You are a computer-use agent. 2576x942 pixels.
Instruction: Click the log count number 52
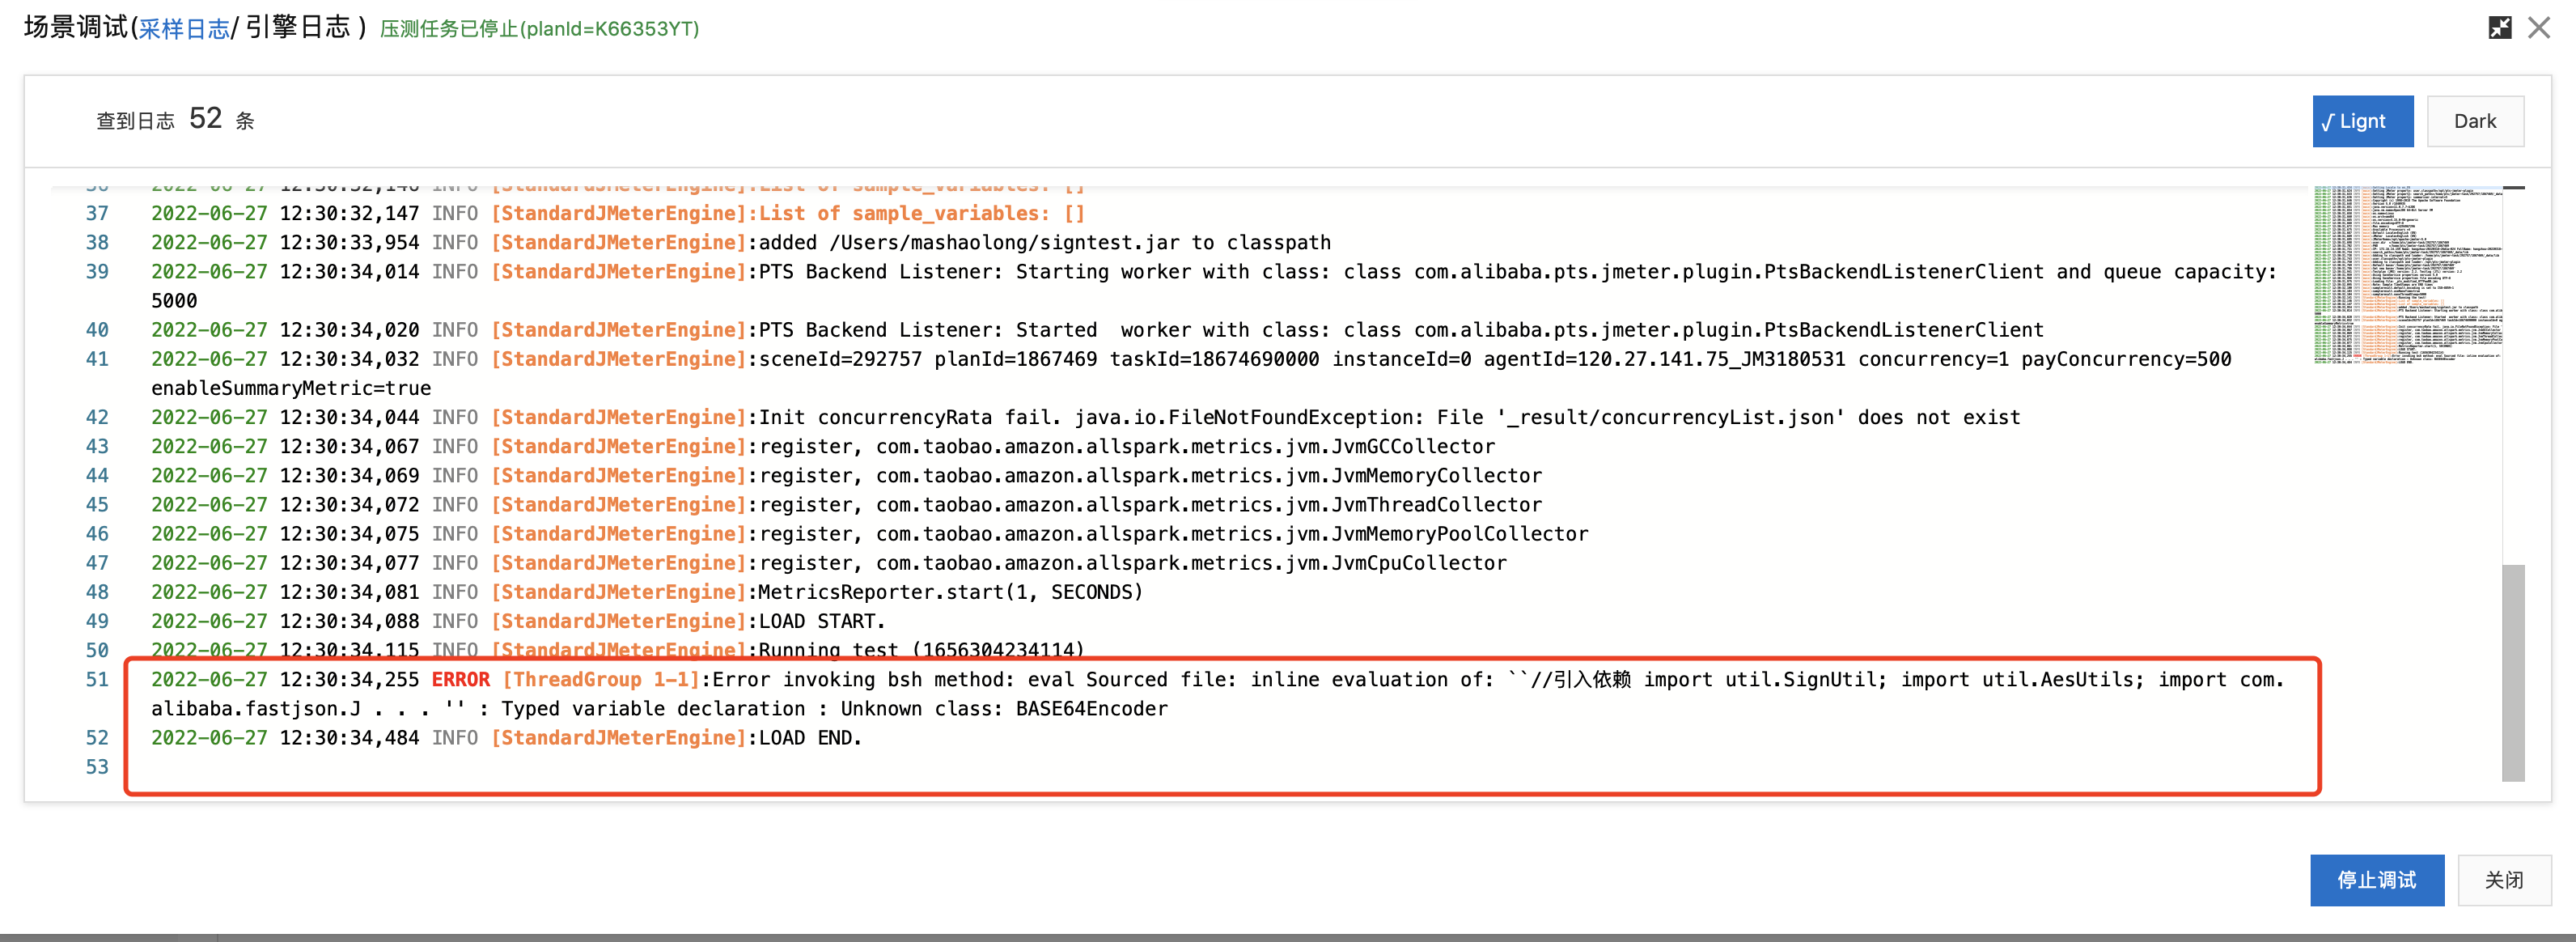click(205, 119)
